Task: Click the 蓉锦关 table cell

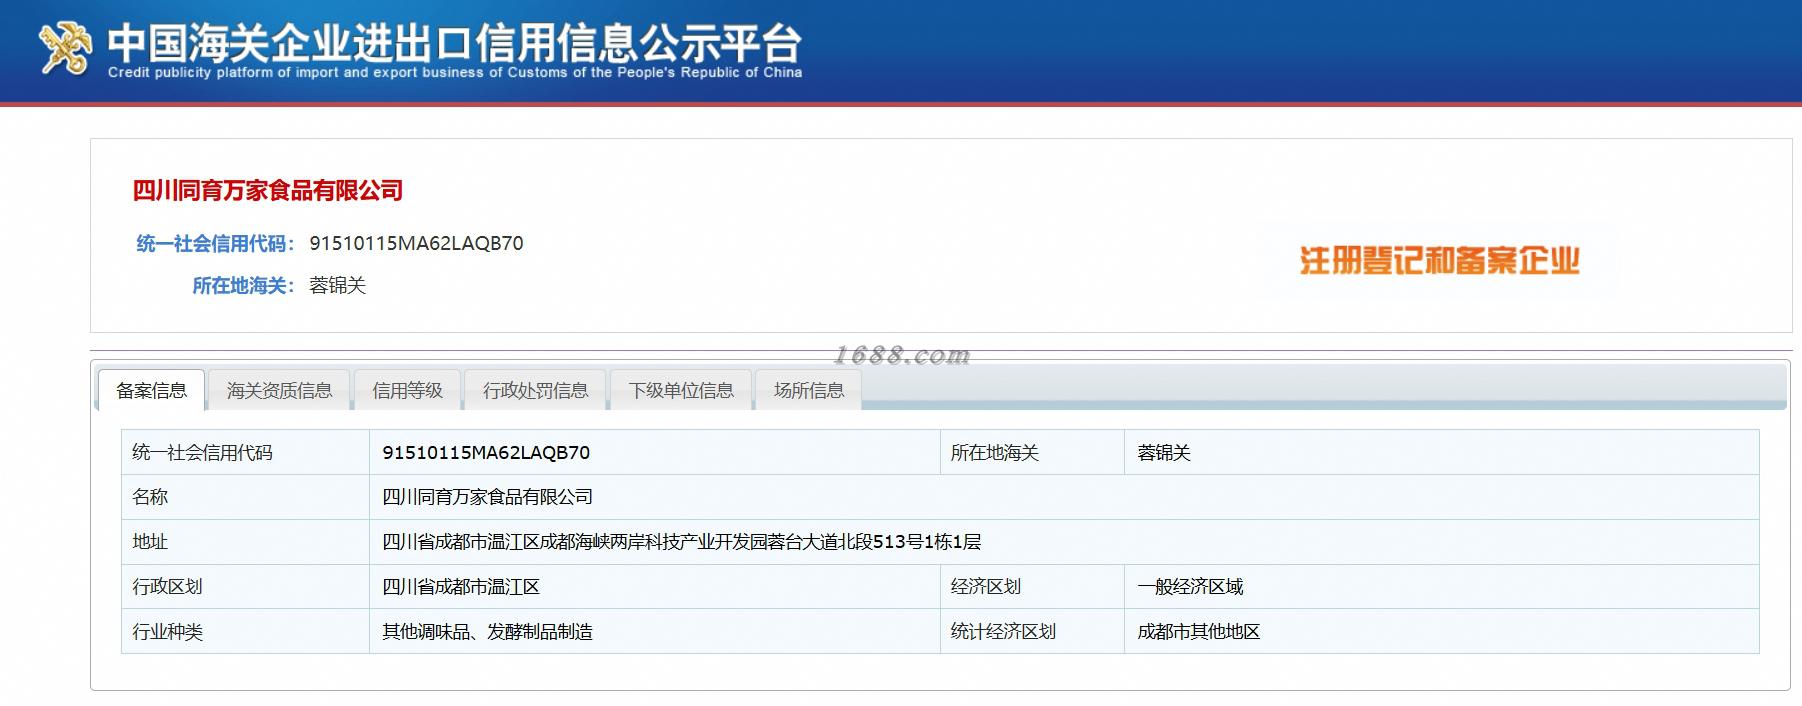Action: (x=1441, y=452)
